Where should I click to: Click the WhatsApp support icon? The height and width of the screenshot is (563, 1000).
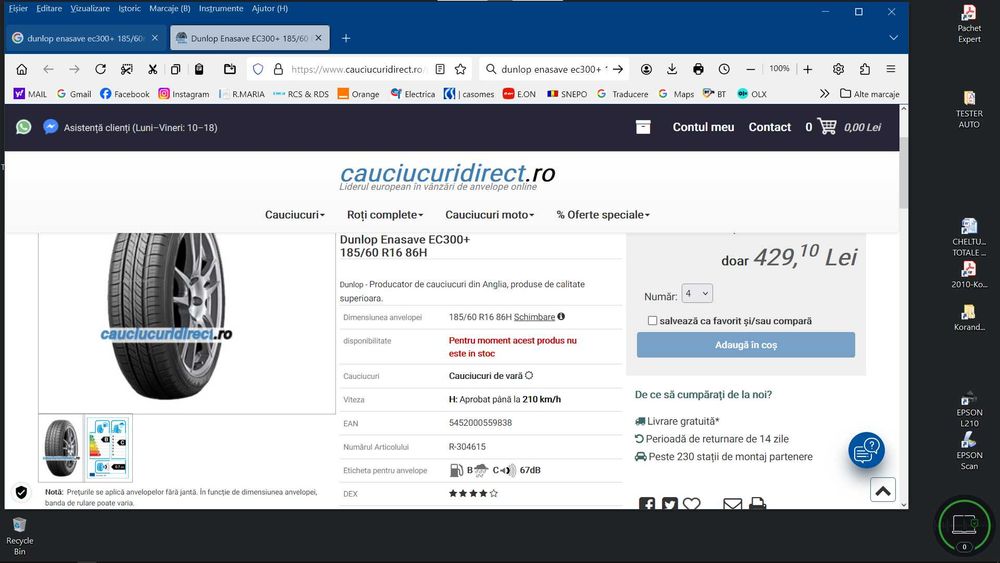pos(24,127)
